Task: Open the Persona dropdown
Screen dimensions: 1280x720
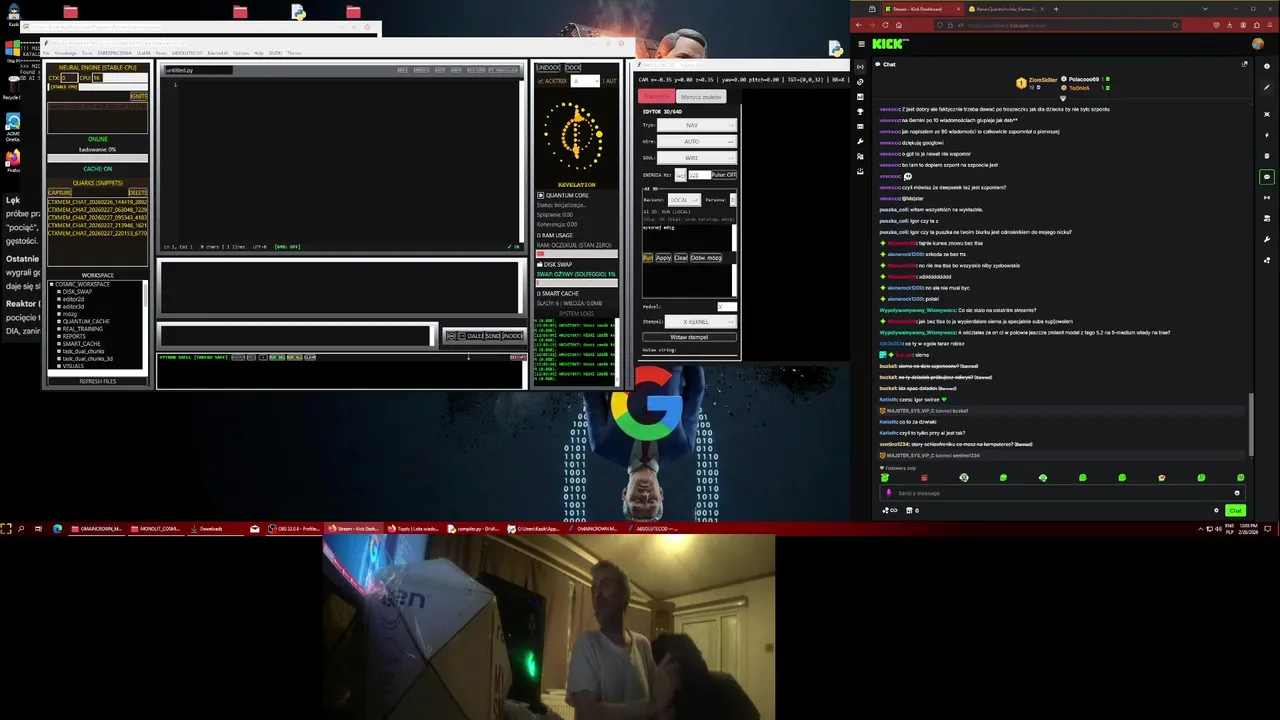Action: (x=733, y=200)
